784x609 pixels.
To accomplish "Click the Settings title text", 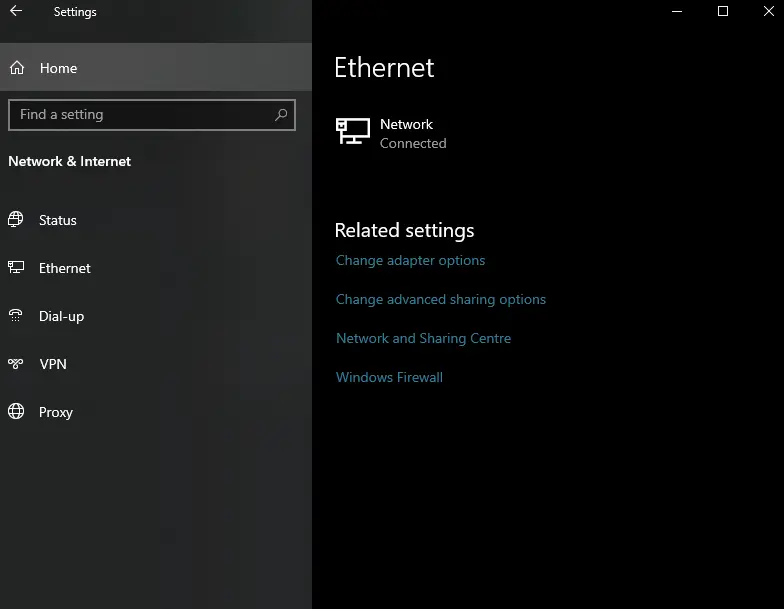I will 75,12.
